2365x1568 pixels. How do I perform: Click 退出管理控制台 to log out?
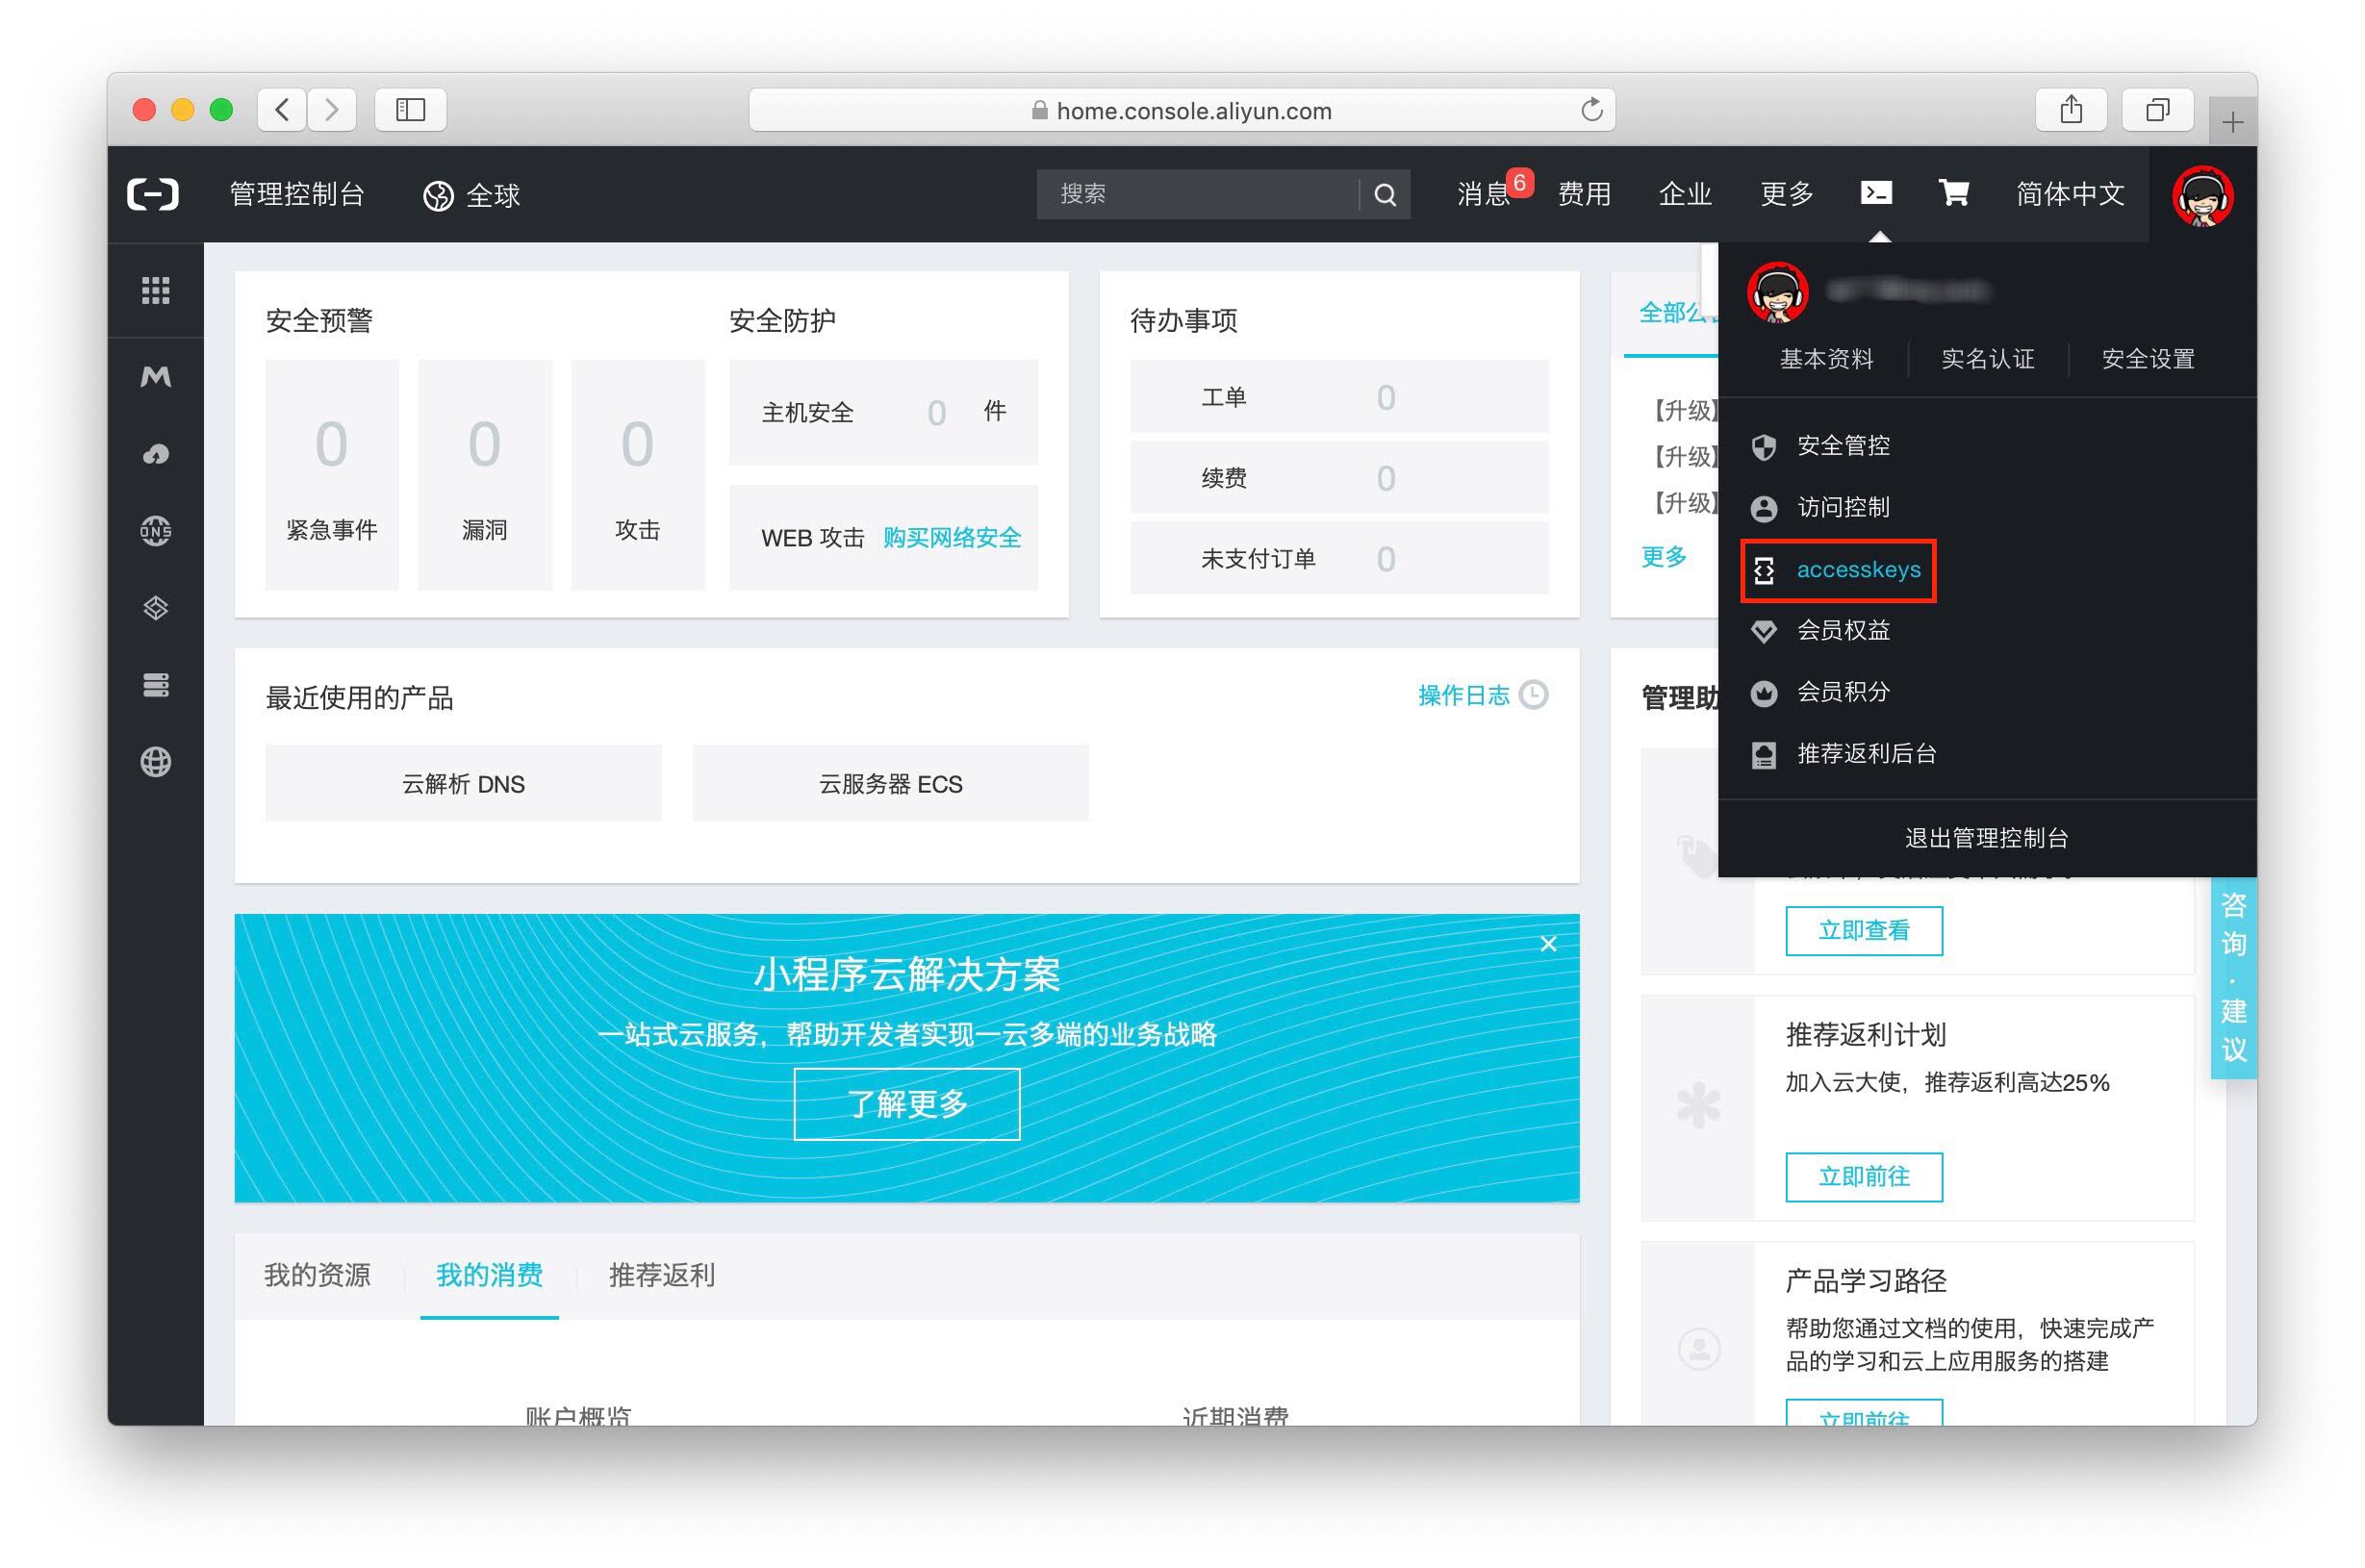coord(1986,838)
